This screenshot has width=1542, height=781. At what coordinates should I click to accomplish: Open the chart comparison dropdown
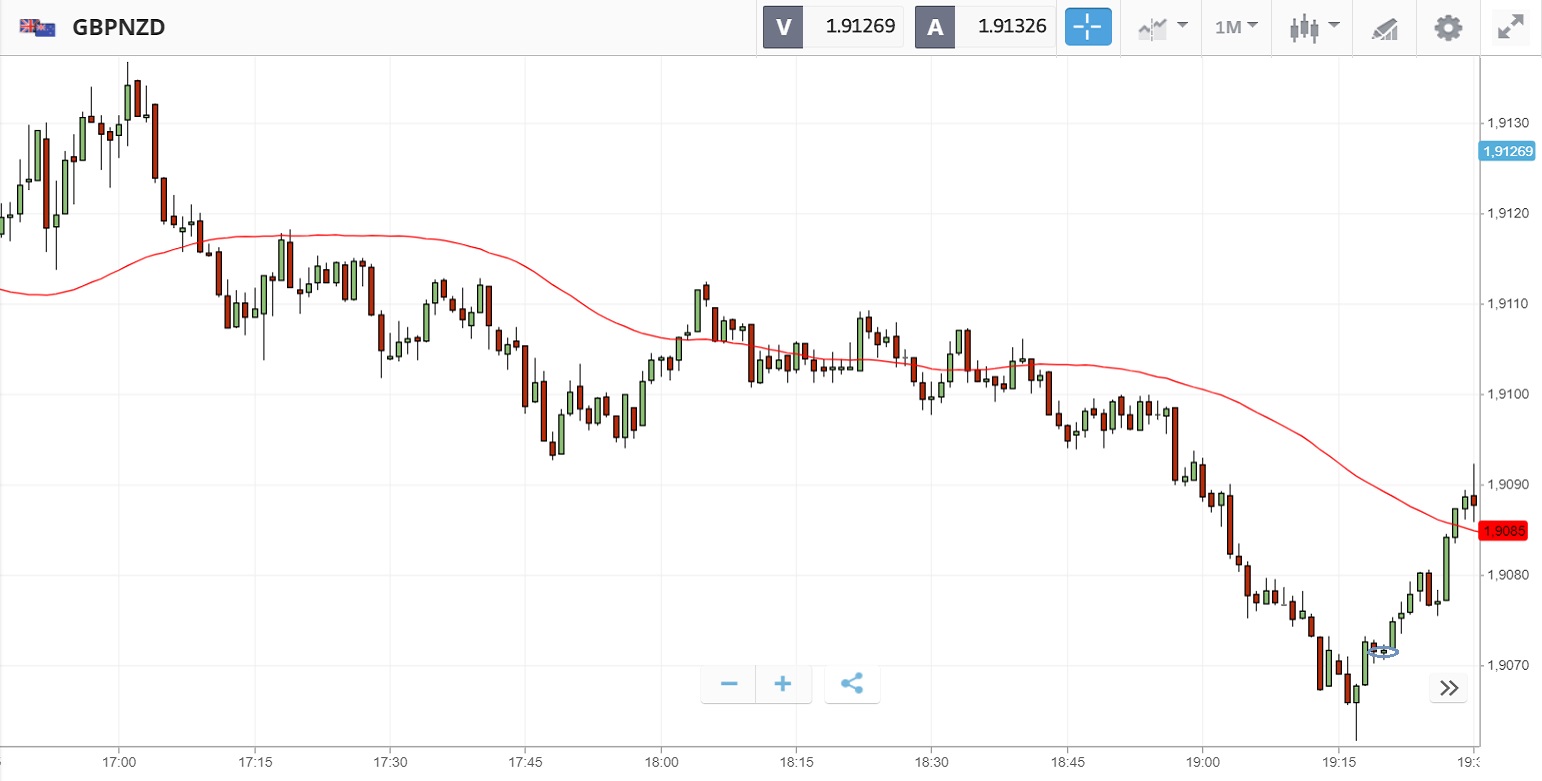click(1163, 27)
